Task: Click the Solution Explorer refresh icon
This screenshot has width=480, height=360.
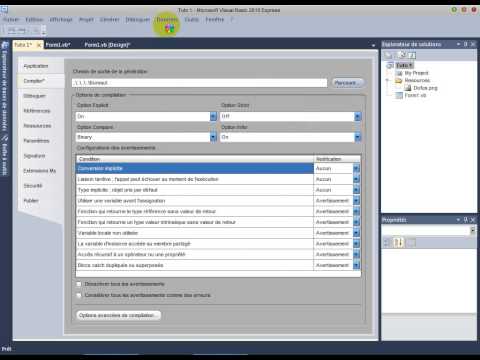Action: 403,55
